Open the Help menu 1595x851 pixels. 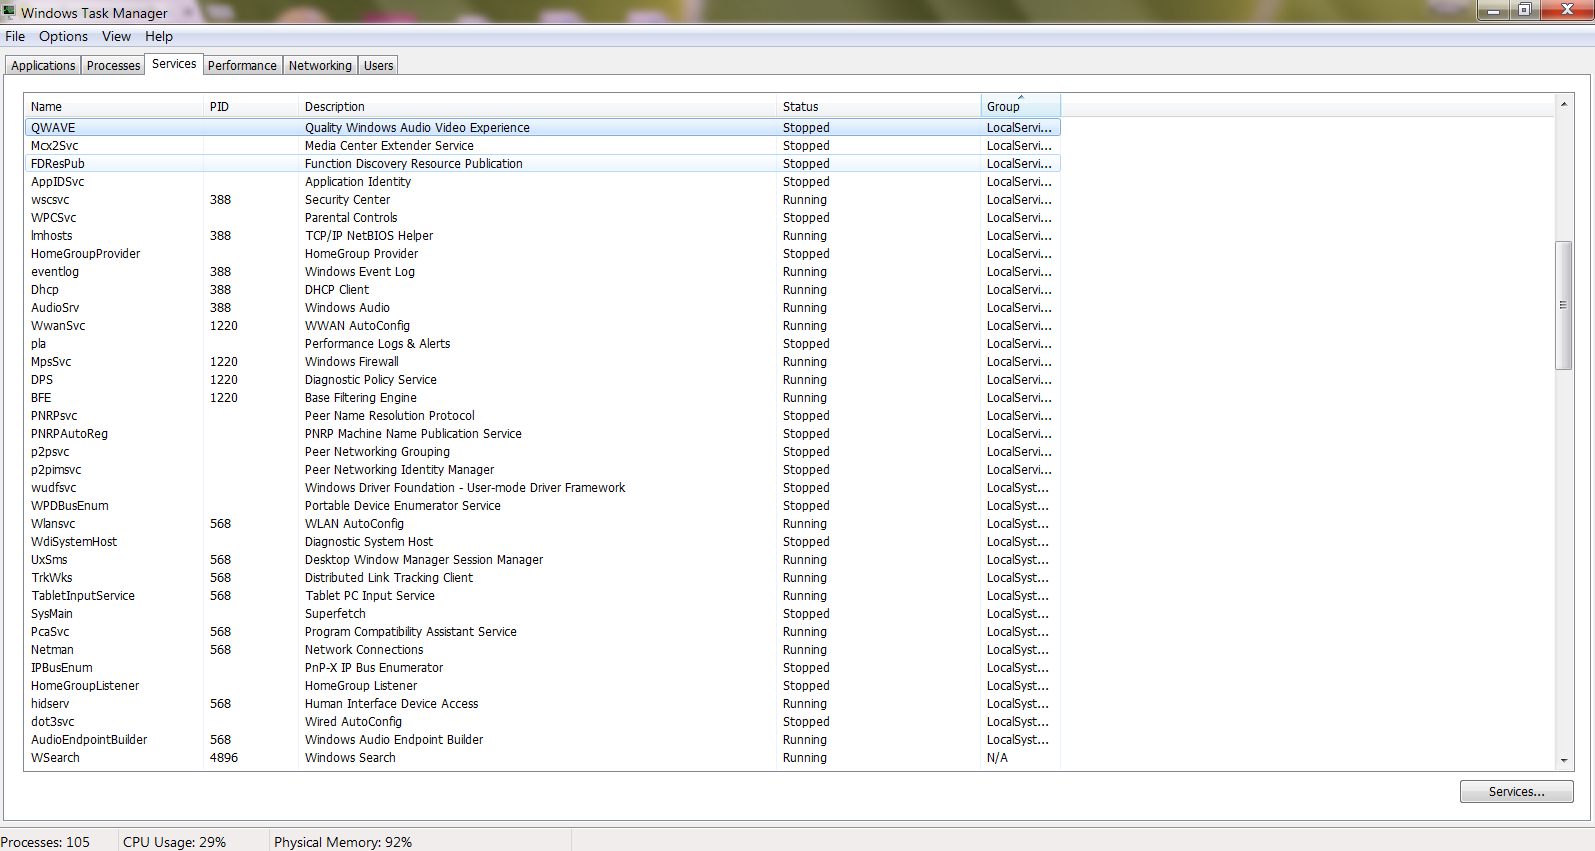(x=159, y=36)
